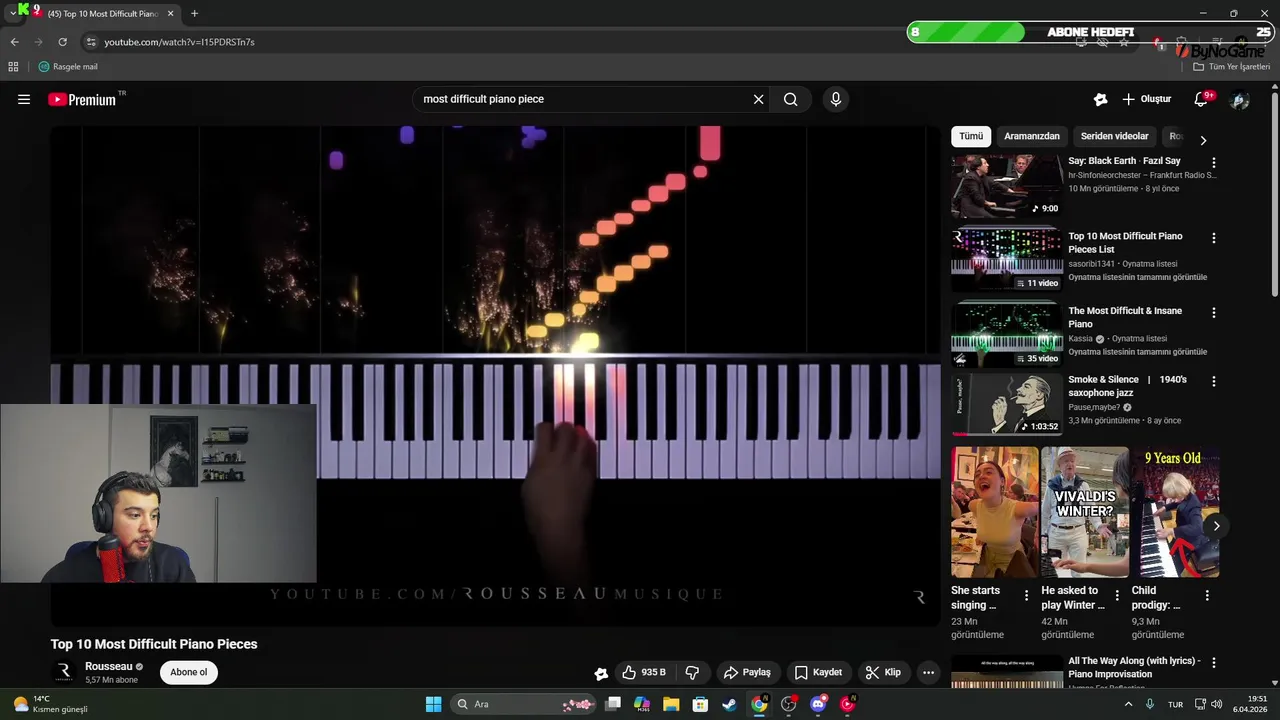
Task: Click the piano video player area
Action: click(x=496, y=375)
